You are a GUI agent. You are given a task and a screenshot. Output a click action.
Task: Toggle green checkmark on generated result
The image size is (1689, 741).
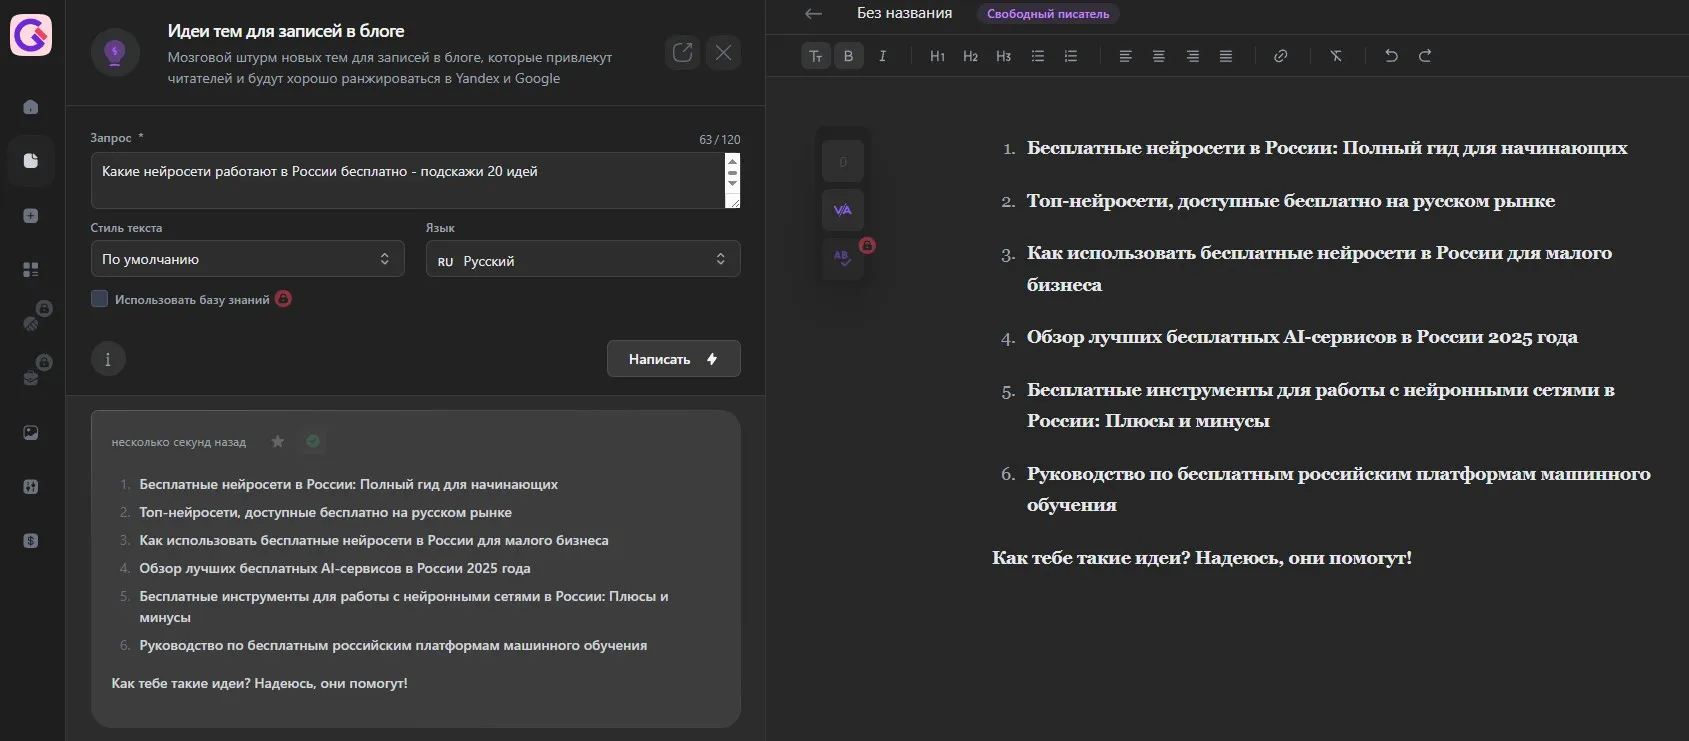click(313, 441)
